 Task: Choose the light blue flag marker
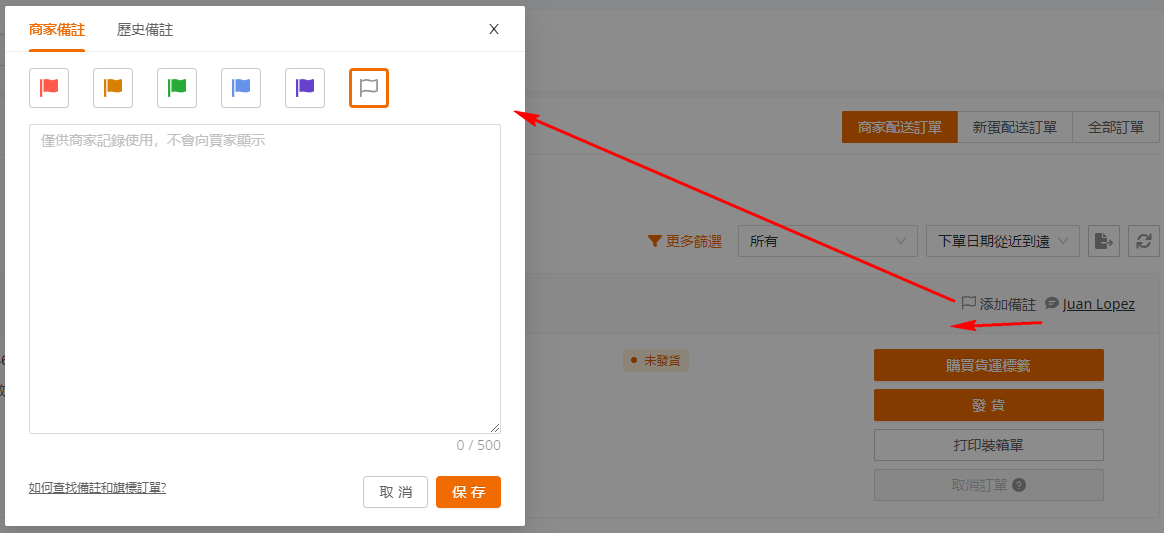(241, 88)
